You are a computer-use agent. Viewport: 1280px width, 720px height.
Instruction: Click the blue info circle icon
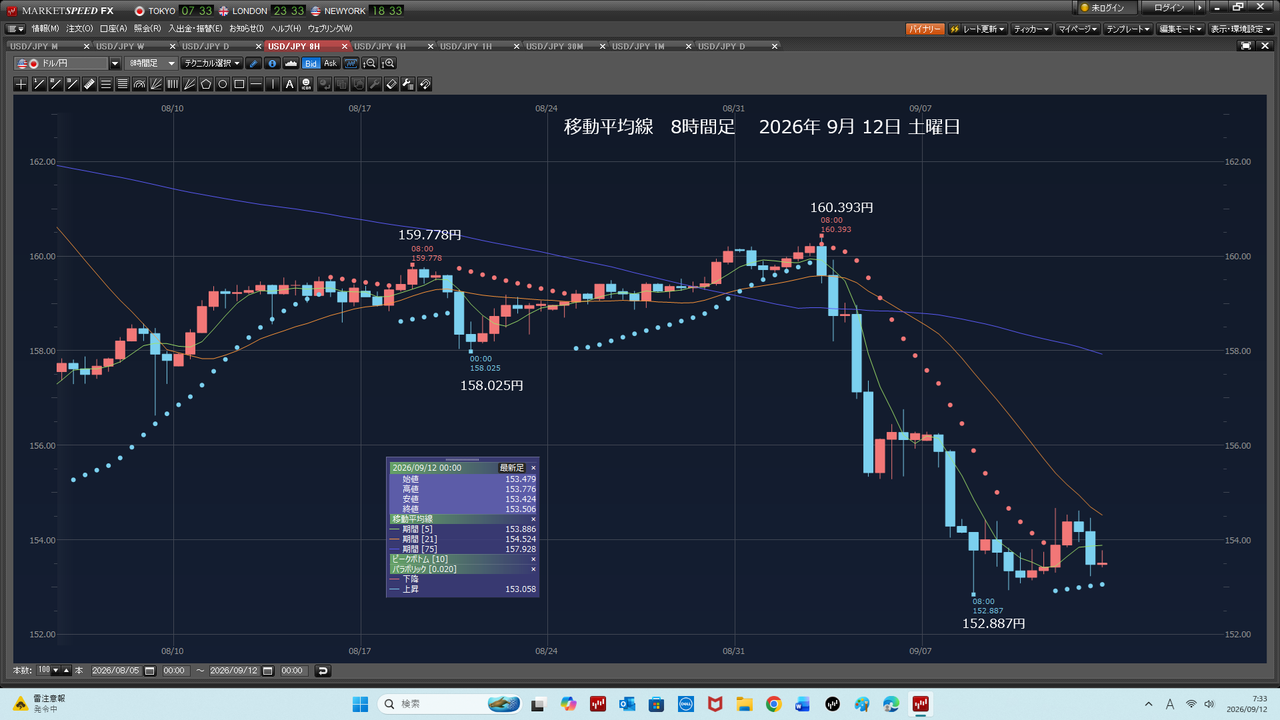273,63
